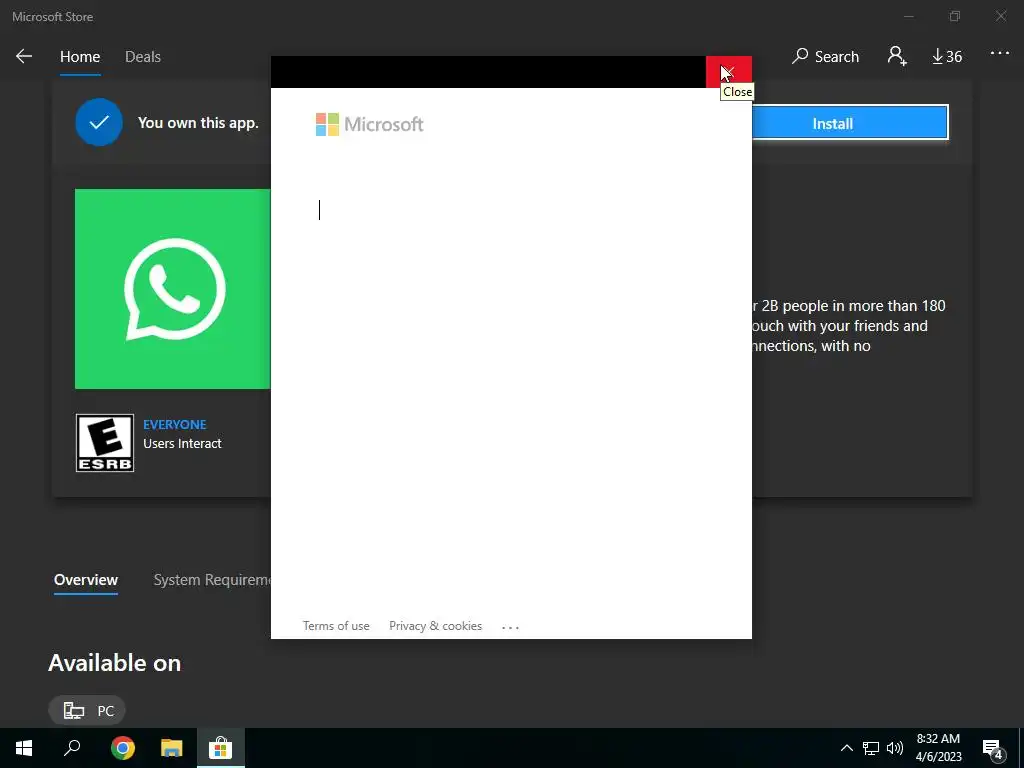
Task: Open the sign-in dialog's more options ellipsis
Action: pos(510,627)
